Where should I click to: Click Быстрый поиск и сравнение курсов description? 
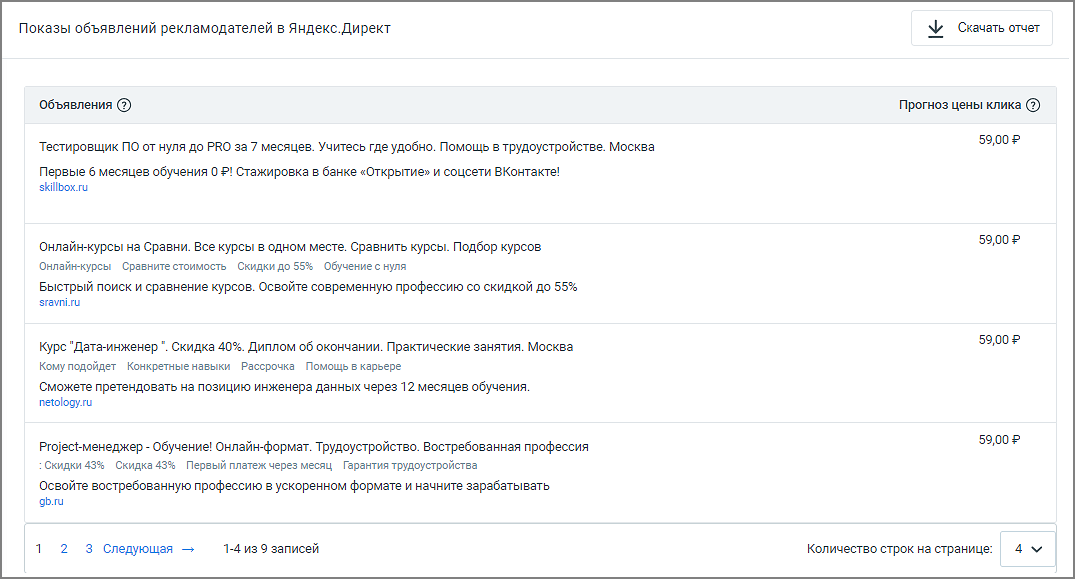tap(308, 287)
